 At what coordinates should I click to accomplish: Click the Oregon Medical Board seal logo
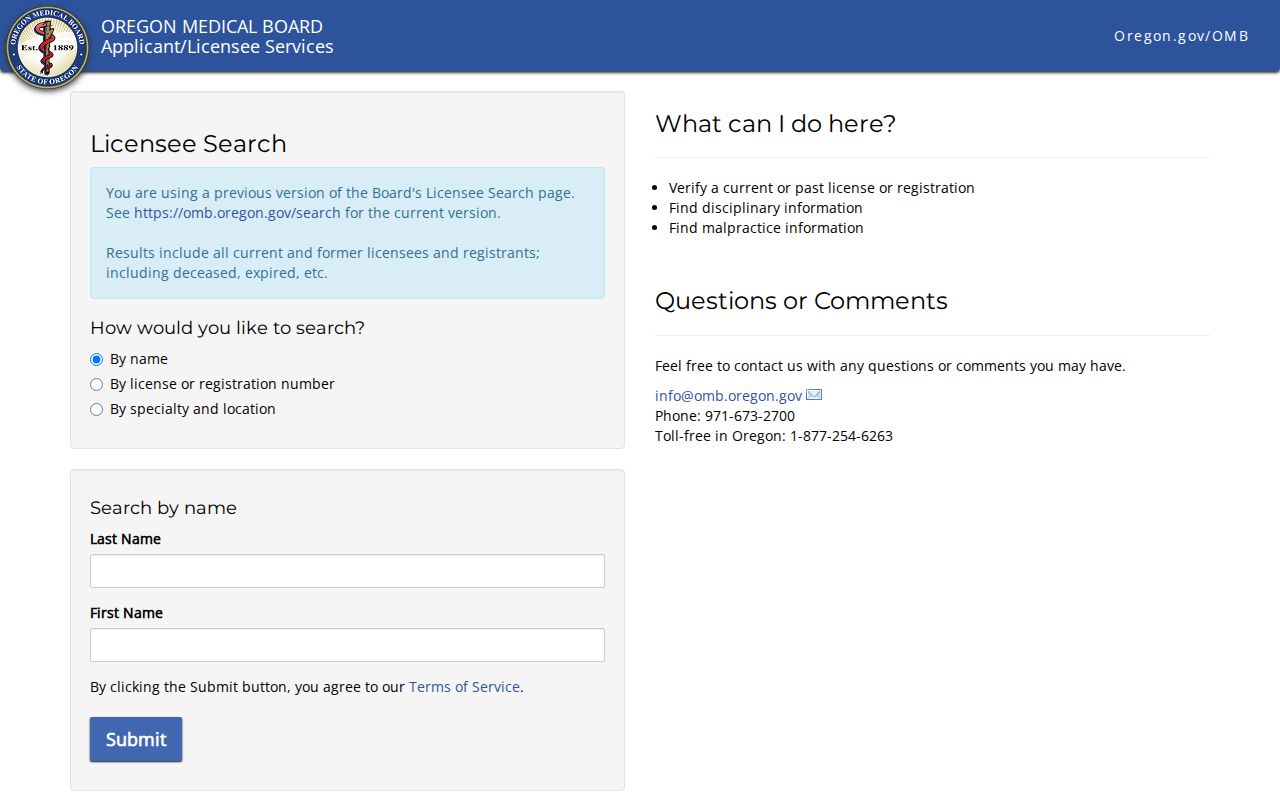pyautogui.click(x=47, y=47)
